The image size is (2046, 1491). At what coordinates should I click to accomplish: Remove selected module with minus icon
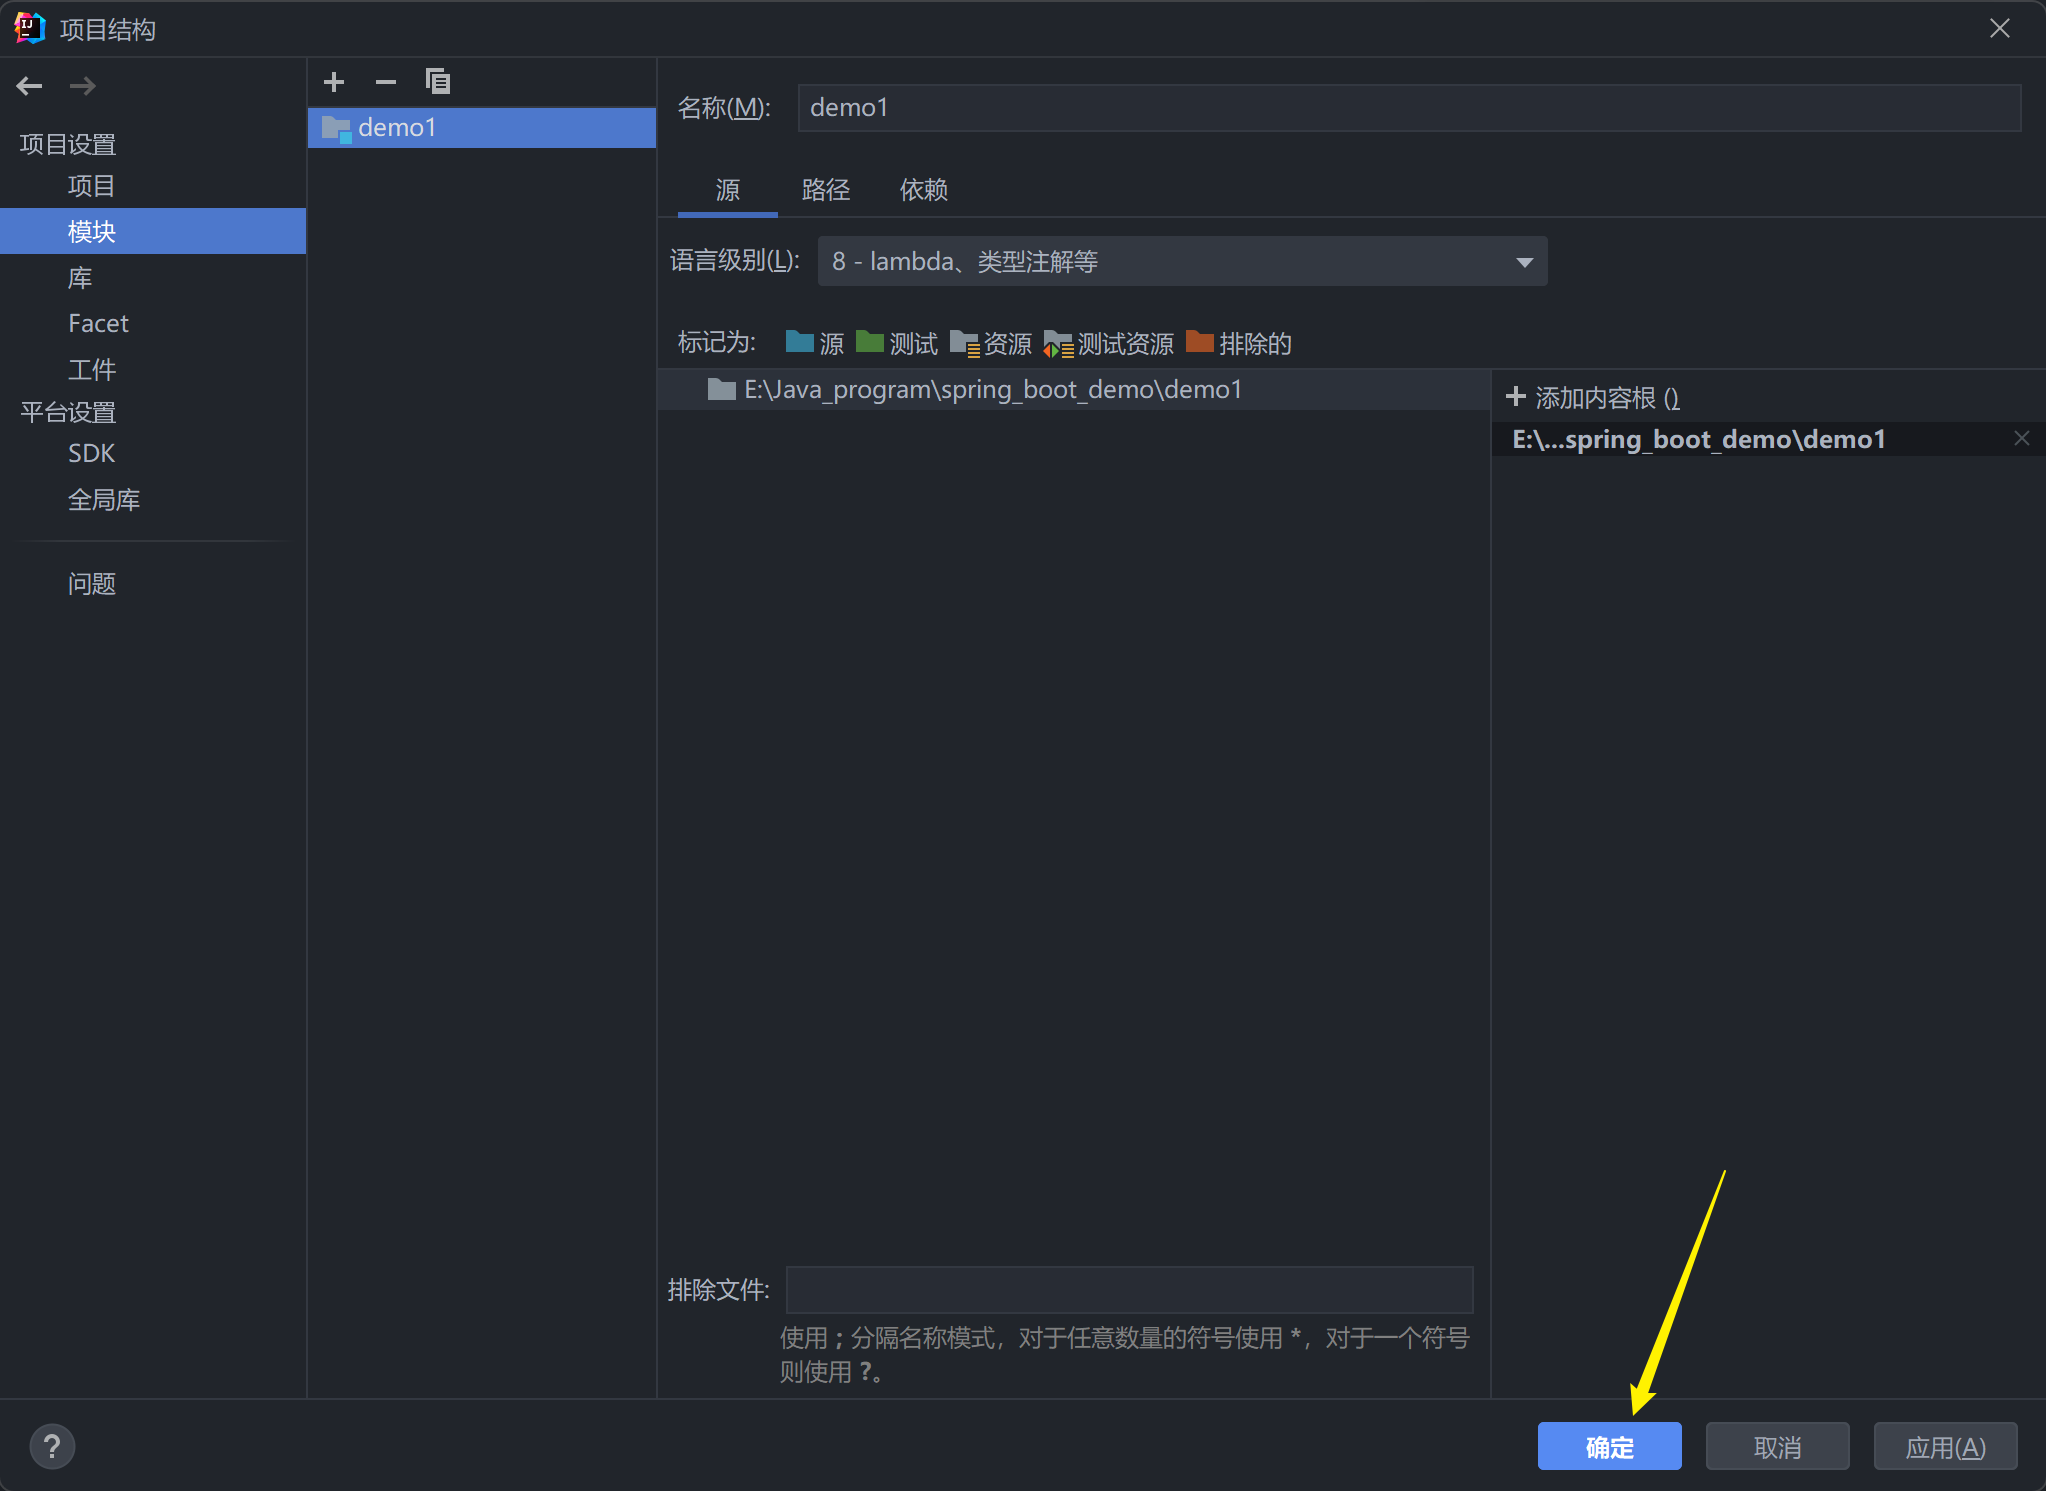point(386,82)
